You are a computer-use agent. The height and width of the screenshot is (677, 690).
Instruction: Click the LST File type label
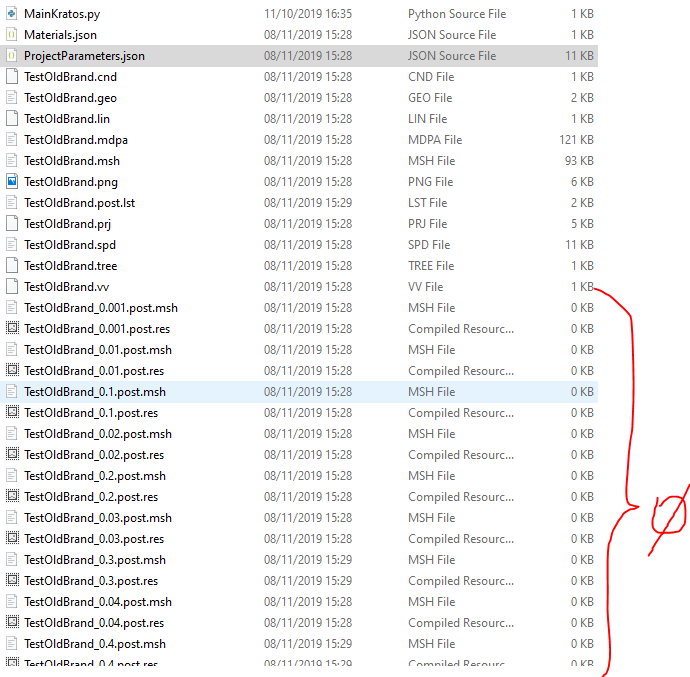coord(427,203)
